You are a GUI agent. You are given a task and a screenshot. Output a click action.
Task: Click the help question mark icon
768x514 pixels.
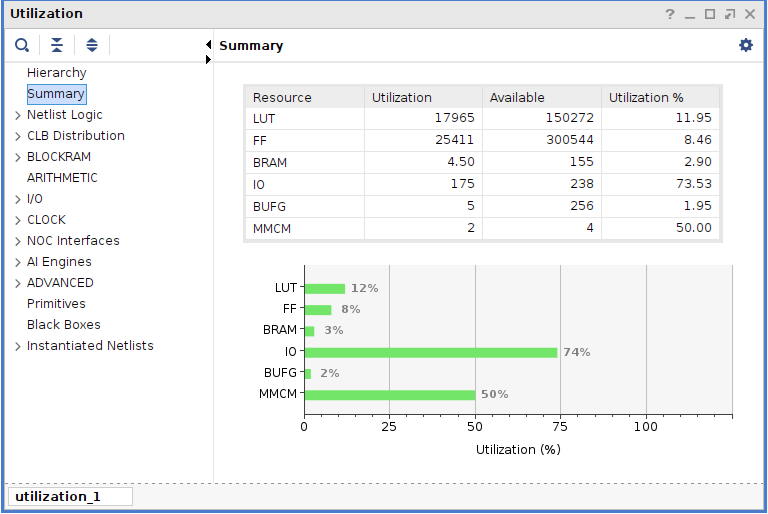(x=670, y=14)
